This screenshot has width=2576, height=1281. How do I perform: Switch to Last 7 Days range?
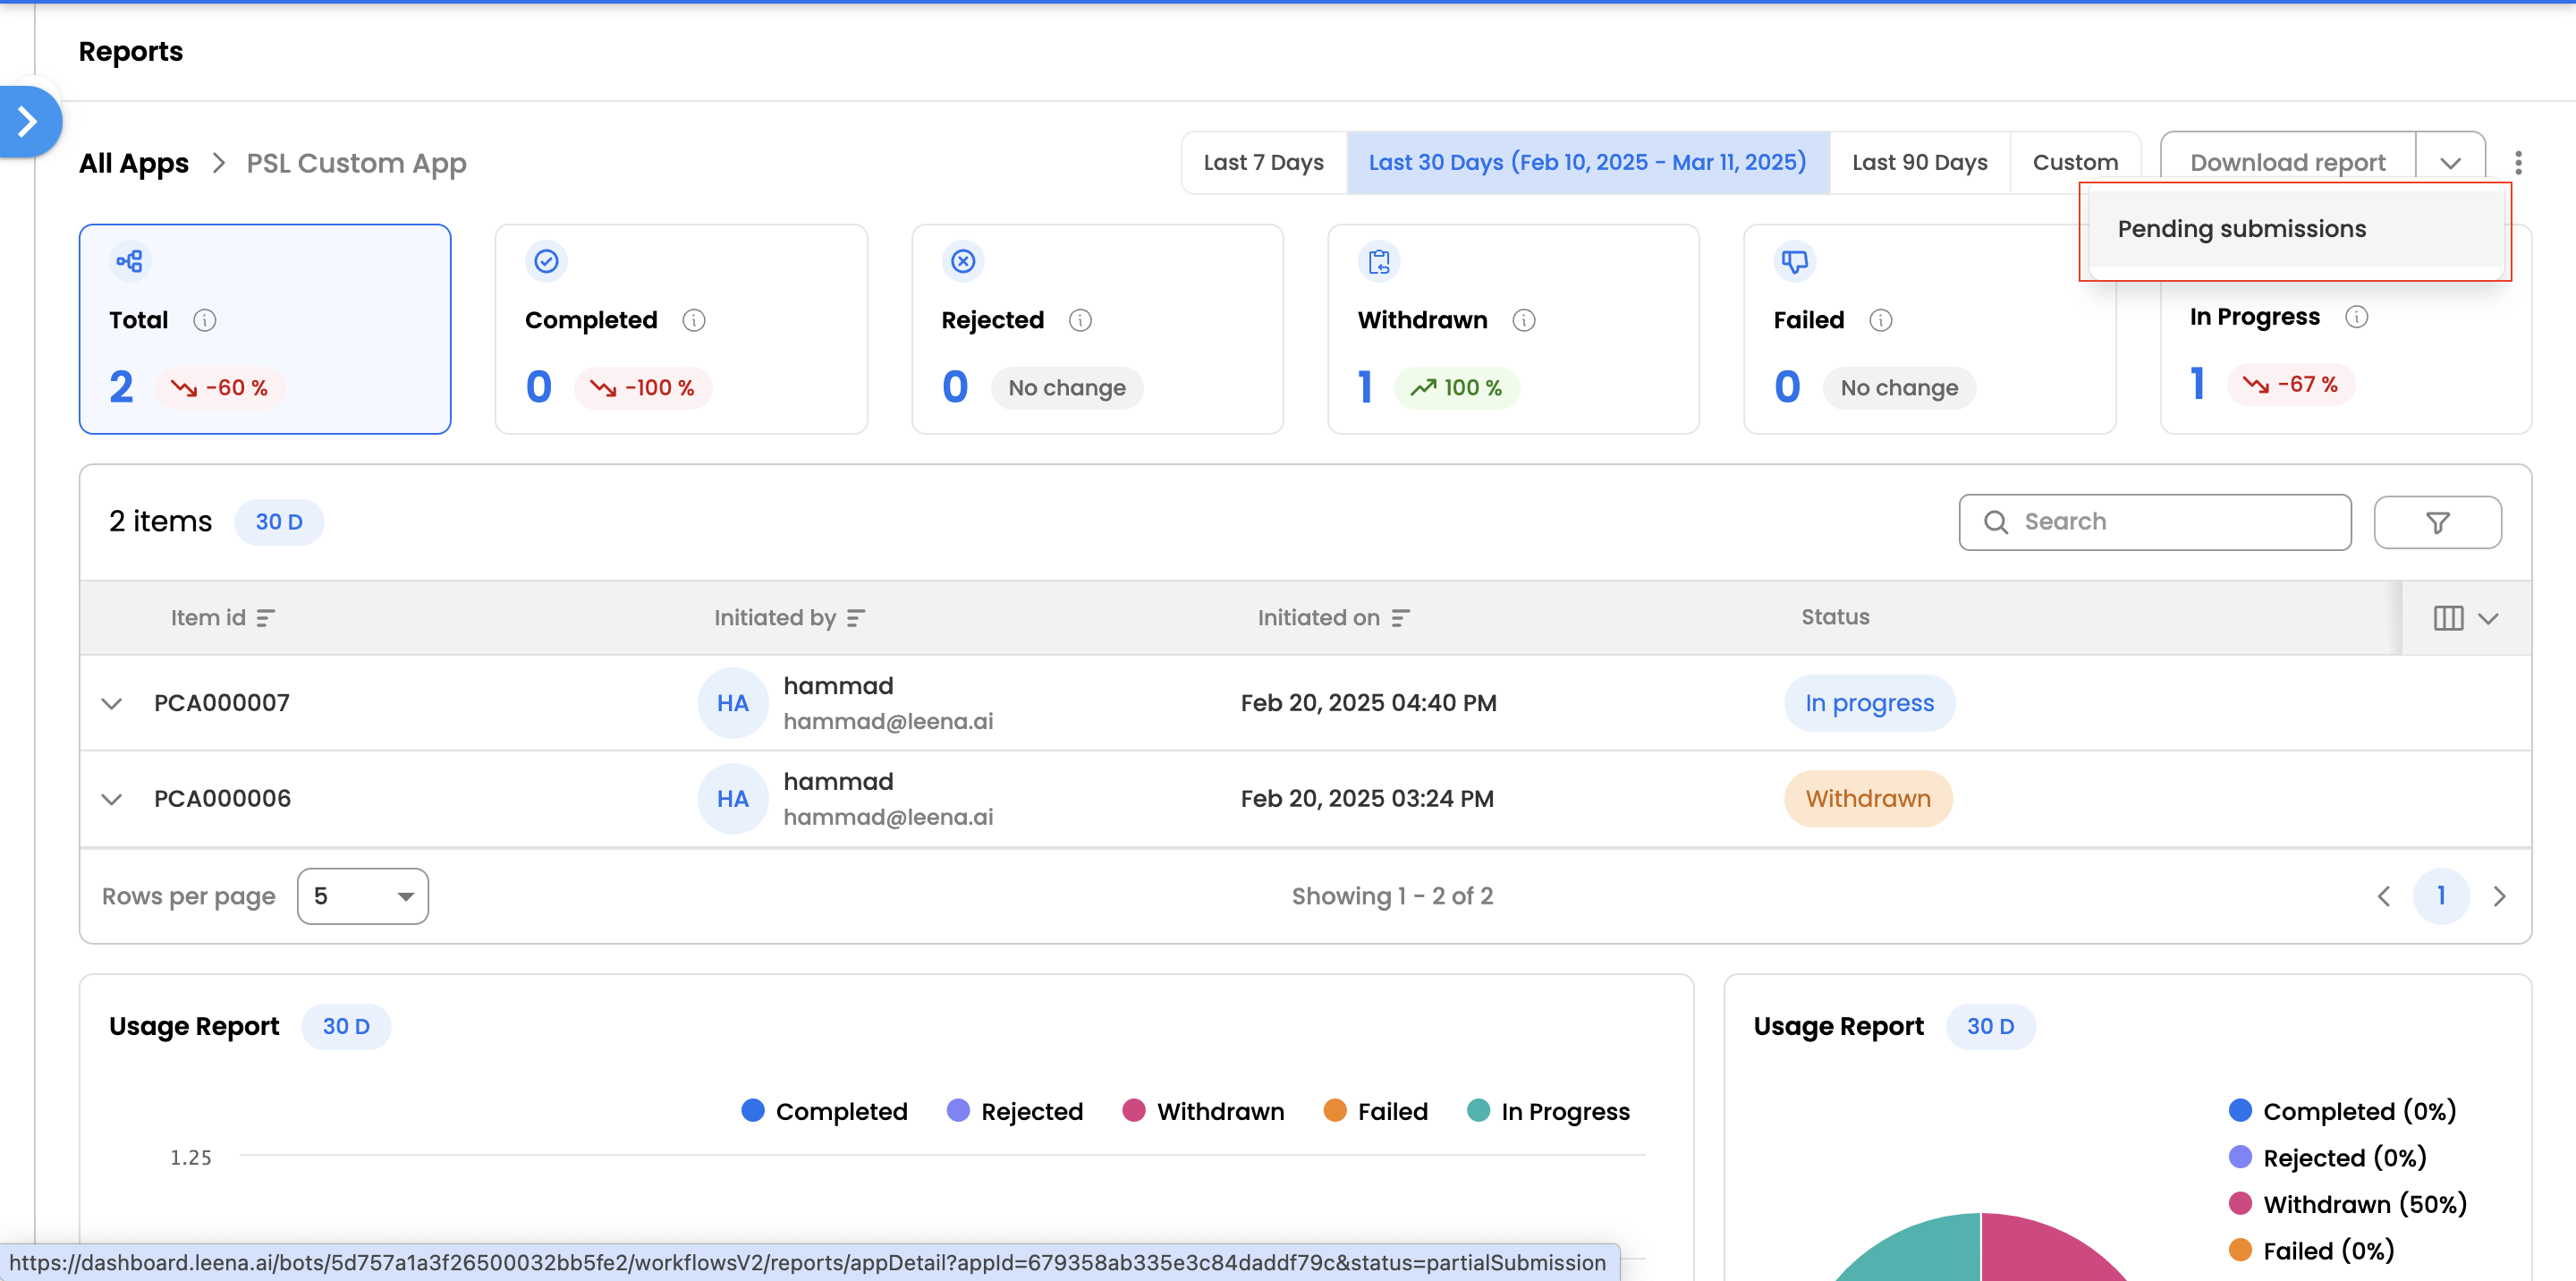pos(1263,162)
